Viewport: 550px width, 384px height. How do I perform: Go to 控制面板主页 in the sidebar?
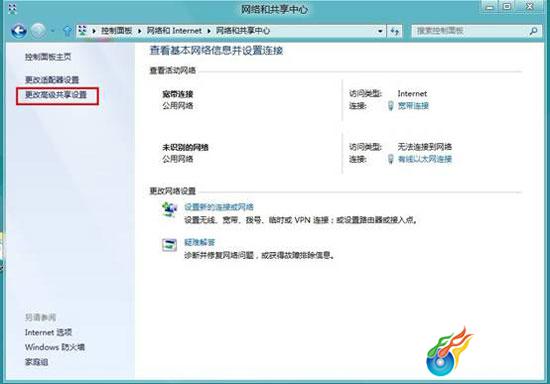(48, 57)
